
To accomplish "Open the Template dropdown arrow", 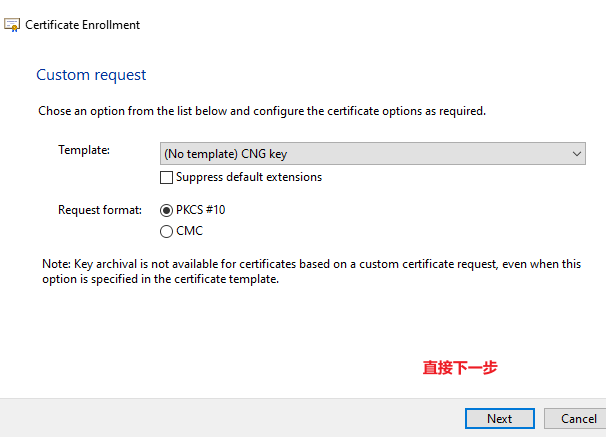I will (577, 154).
